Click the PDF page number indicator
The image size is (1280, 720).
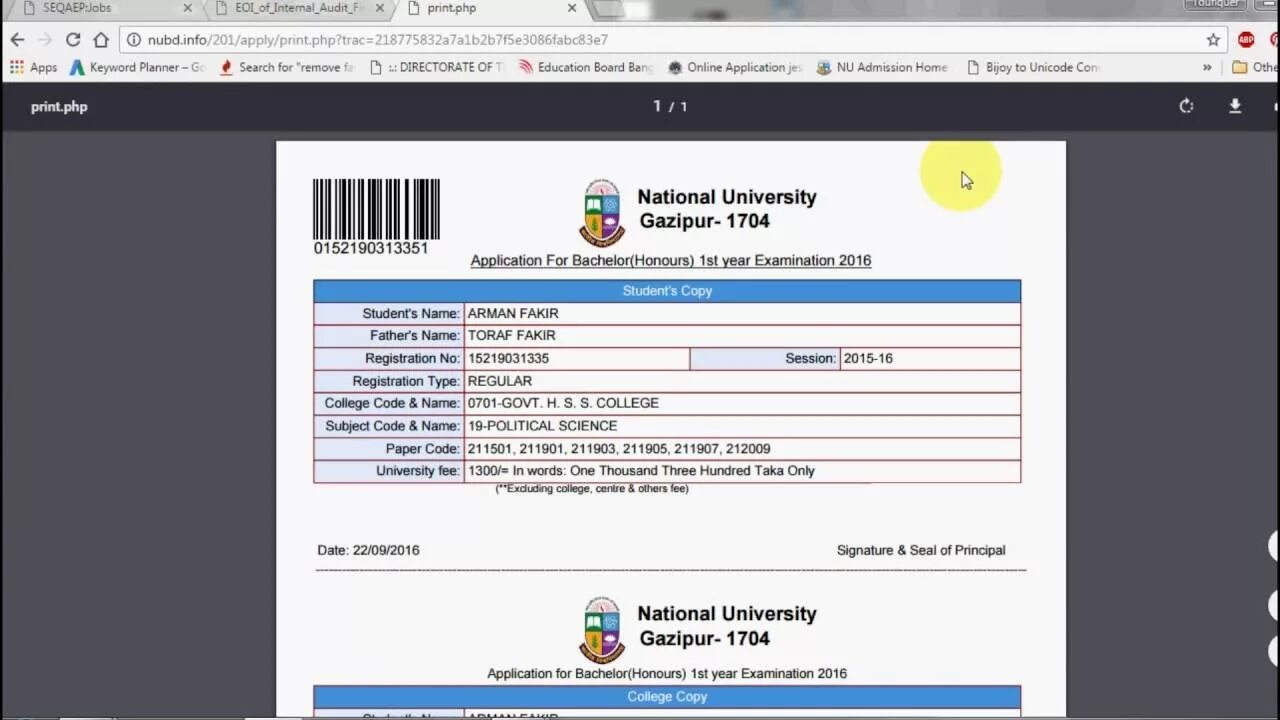pyautogui.click(x=670, y=106)
